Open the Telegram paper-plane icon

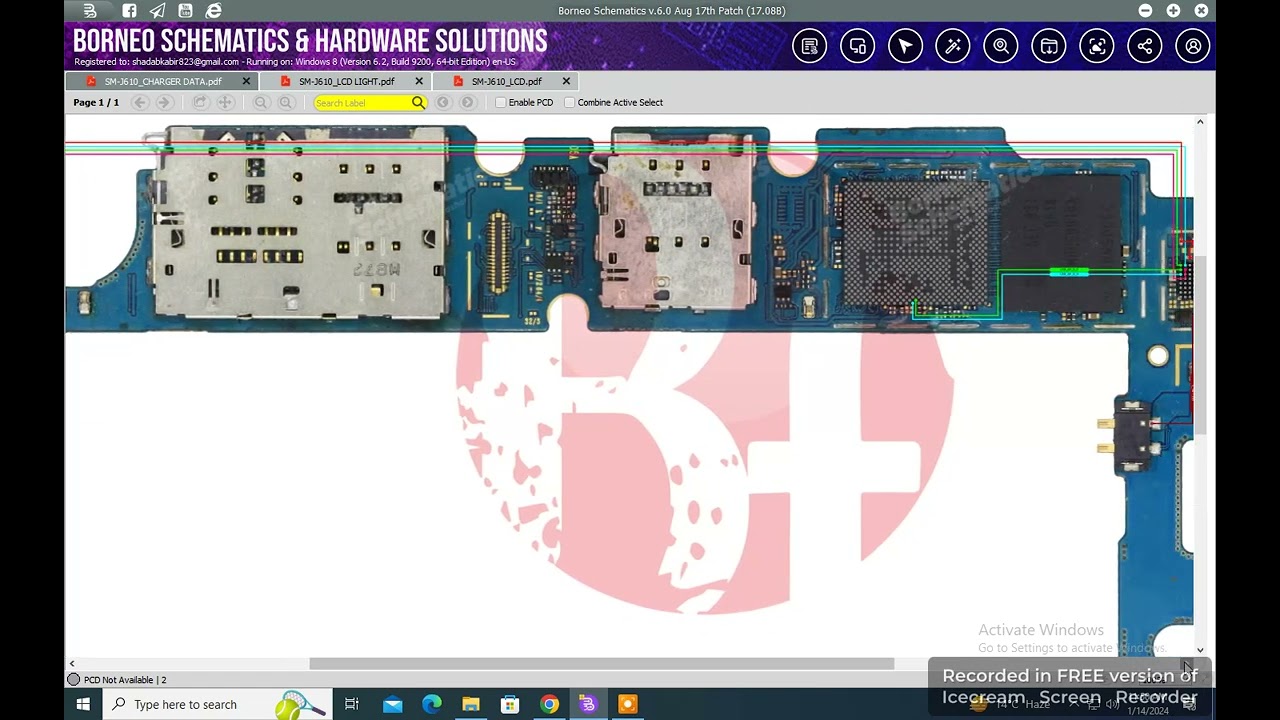tap(157, 11)
